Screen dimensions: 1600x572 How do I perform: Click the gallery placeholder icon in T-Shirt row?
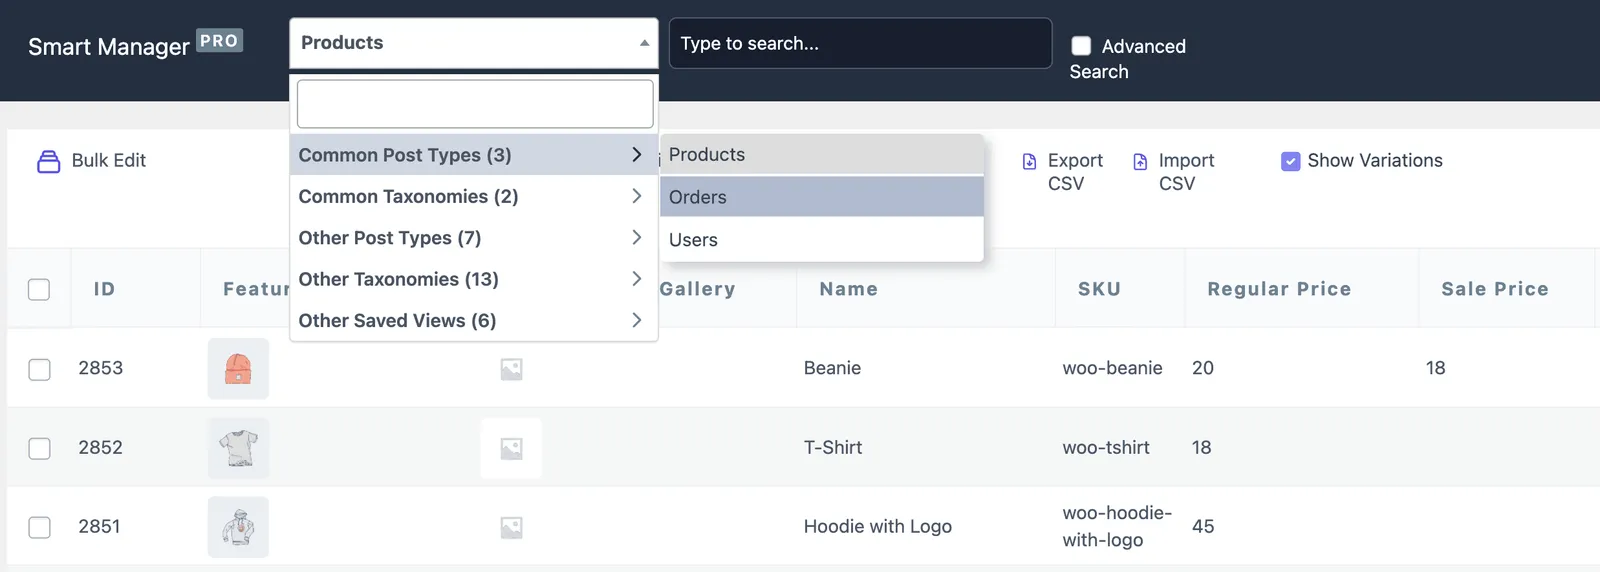click(511, 448)
